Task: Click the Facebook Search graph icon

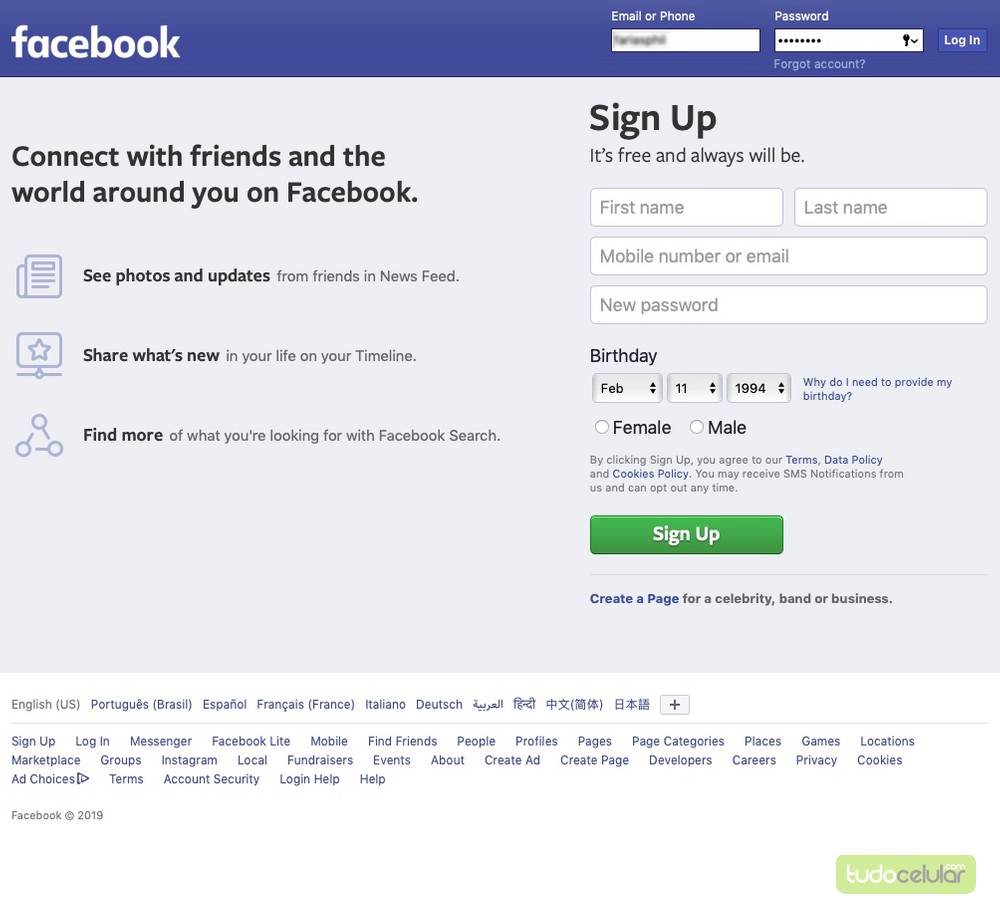Action: pos(39,435)
